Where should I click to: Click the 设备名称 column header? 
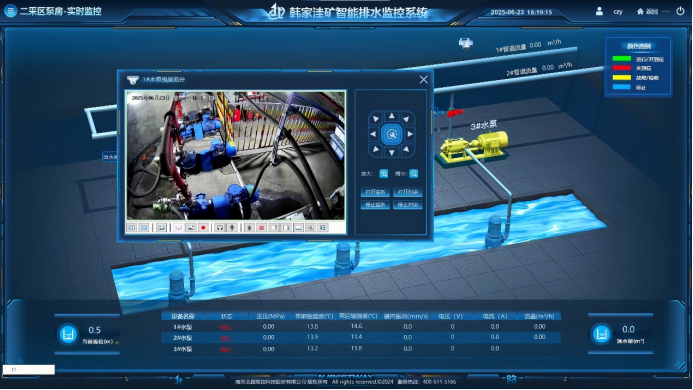point(183,316)
